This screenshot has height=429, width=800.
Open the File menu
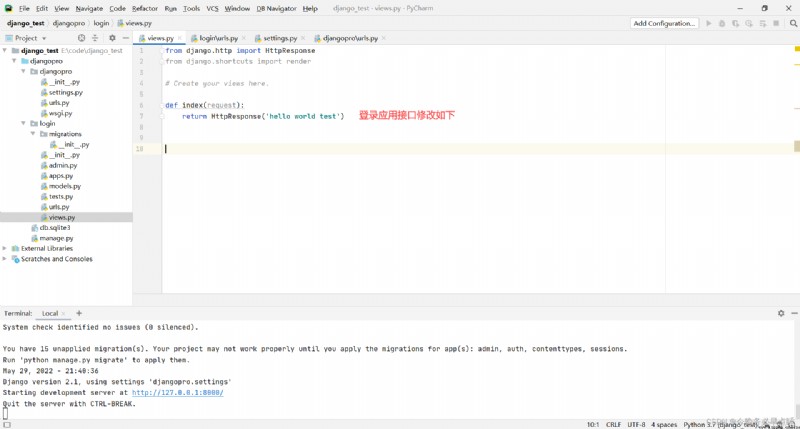(x=24, y=9)
